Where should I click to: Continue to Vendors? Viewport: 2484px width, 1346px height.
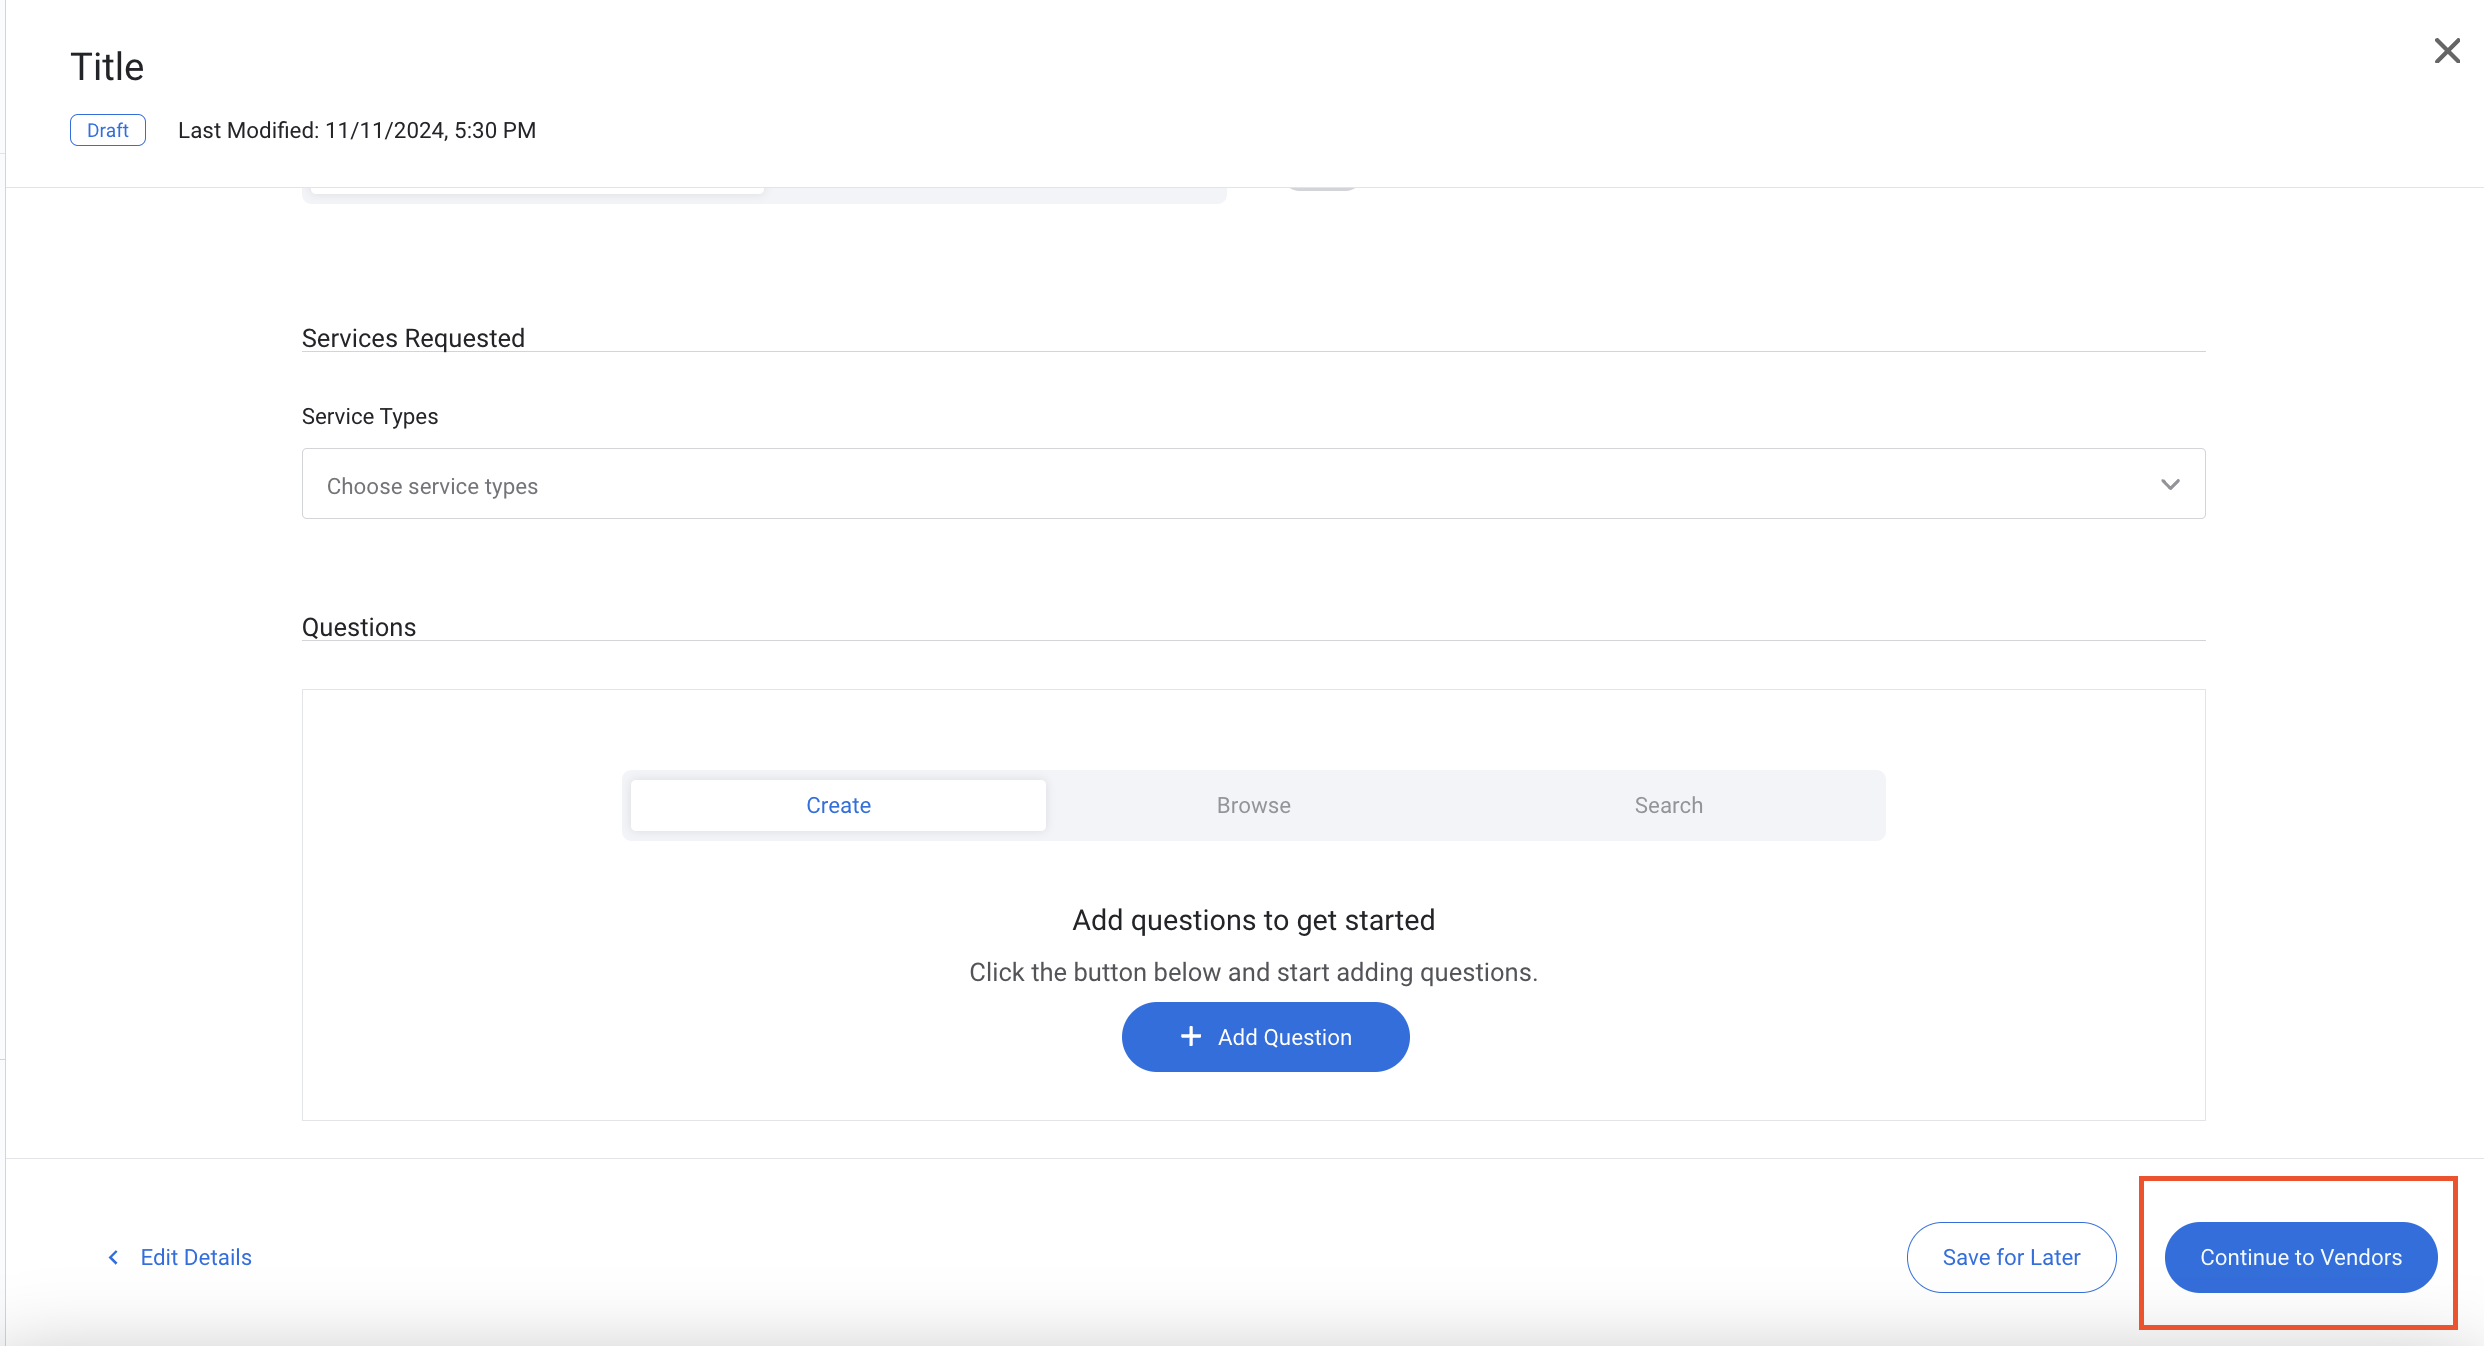[2300, 1257]
